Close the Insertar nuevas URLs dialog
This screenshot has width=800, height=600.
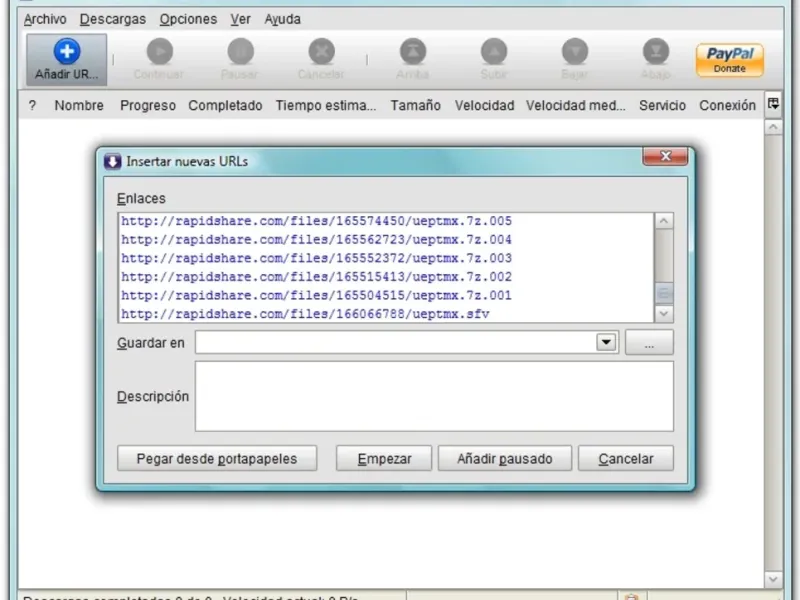(665, 156)
